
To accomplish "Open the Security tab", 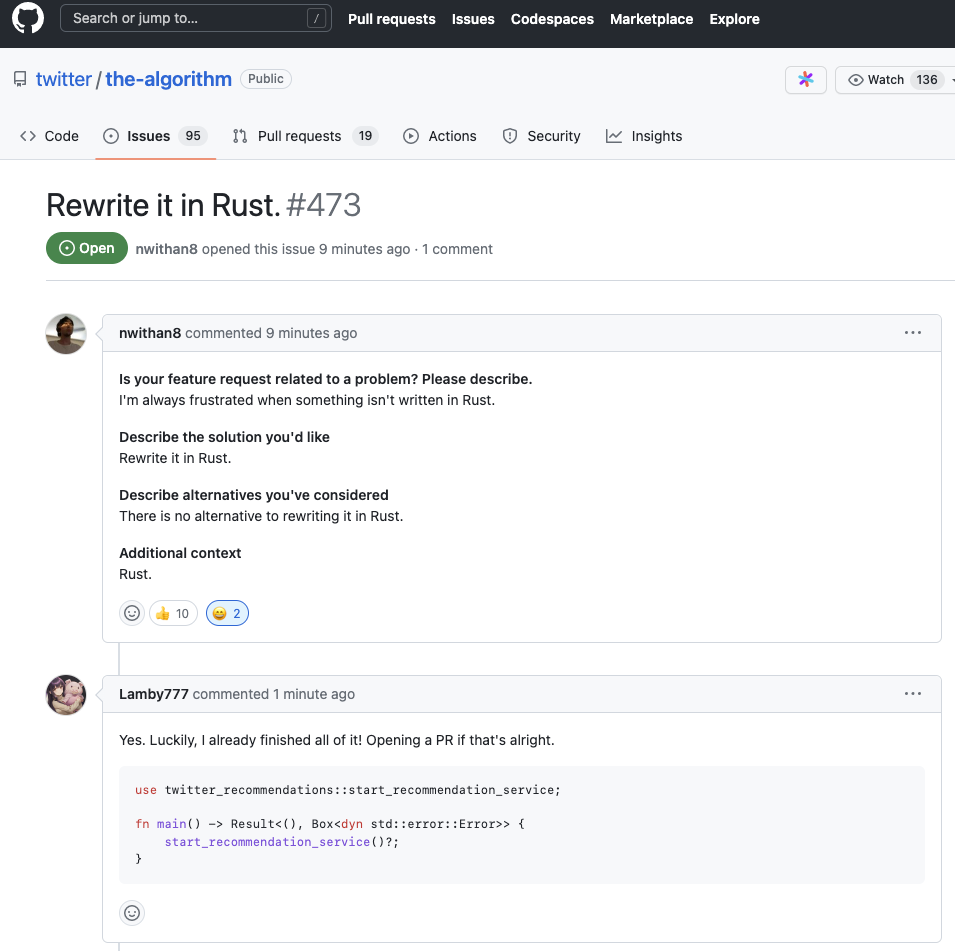I will pyautogui.click(x=541, y=136).
